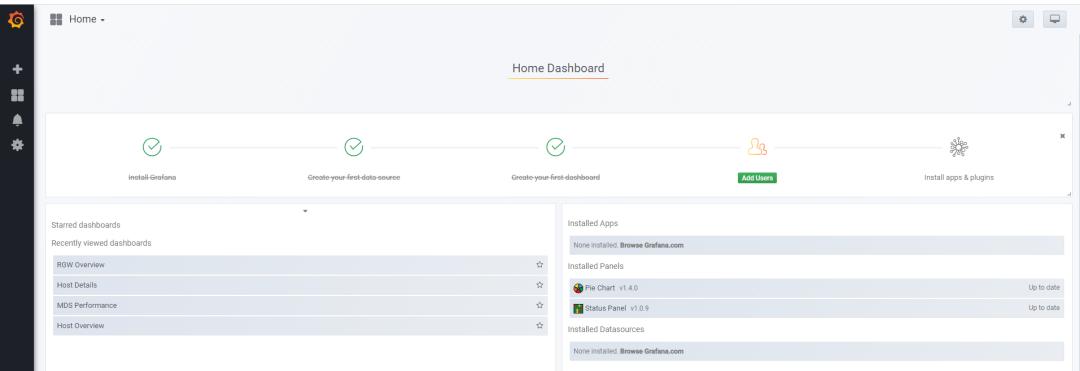Star the Host Details dashboard
The width and height of the screenshot is (1080, 371).
point(539,285)
